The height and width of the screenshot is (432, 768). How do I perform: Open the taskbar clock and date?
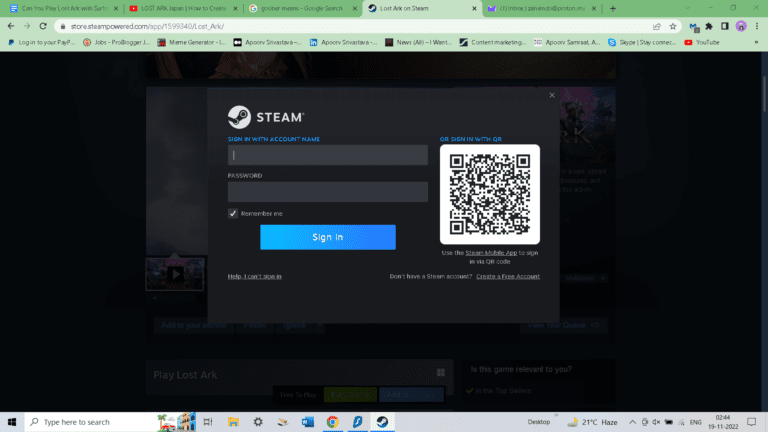723,422
